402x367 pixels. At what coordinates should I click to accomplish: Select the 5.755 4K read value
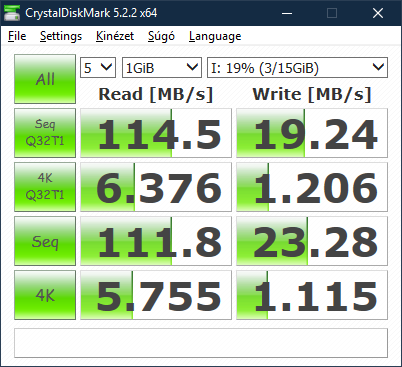156,295
